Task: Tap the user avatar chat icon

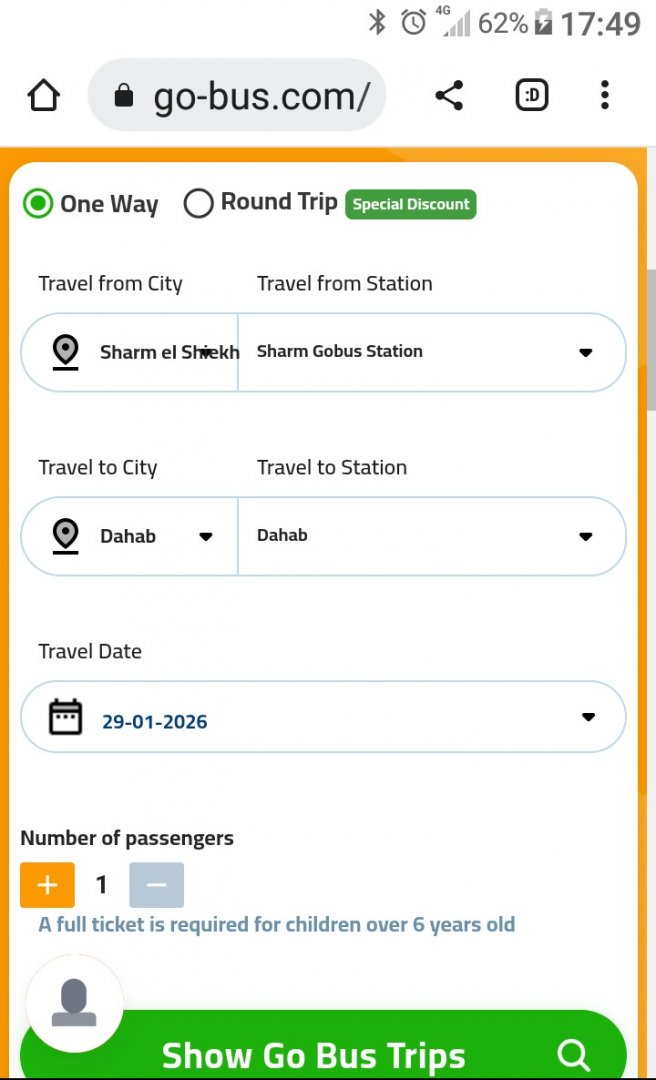Action: coord(74,1003)
